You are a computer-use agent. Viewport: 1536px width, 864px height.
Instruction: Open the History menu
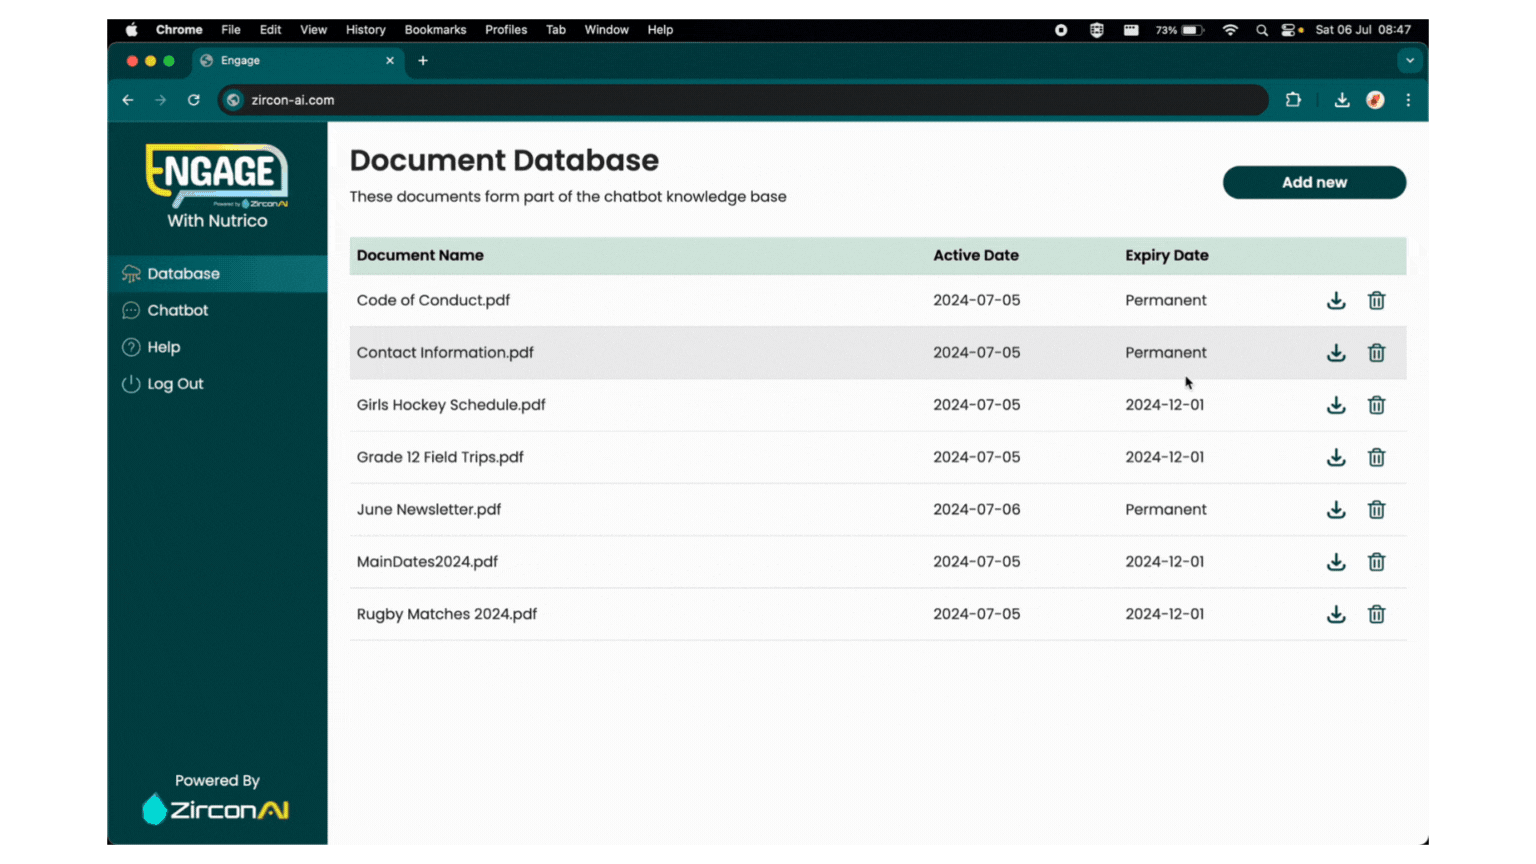tap(365, 30)
